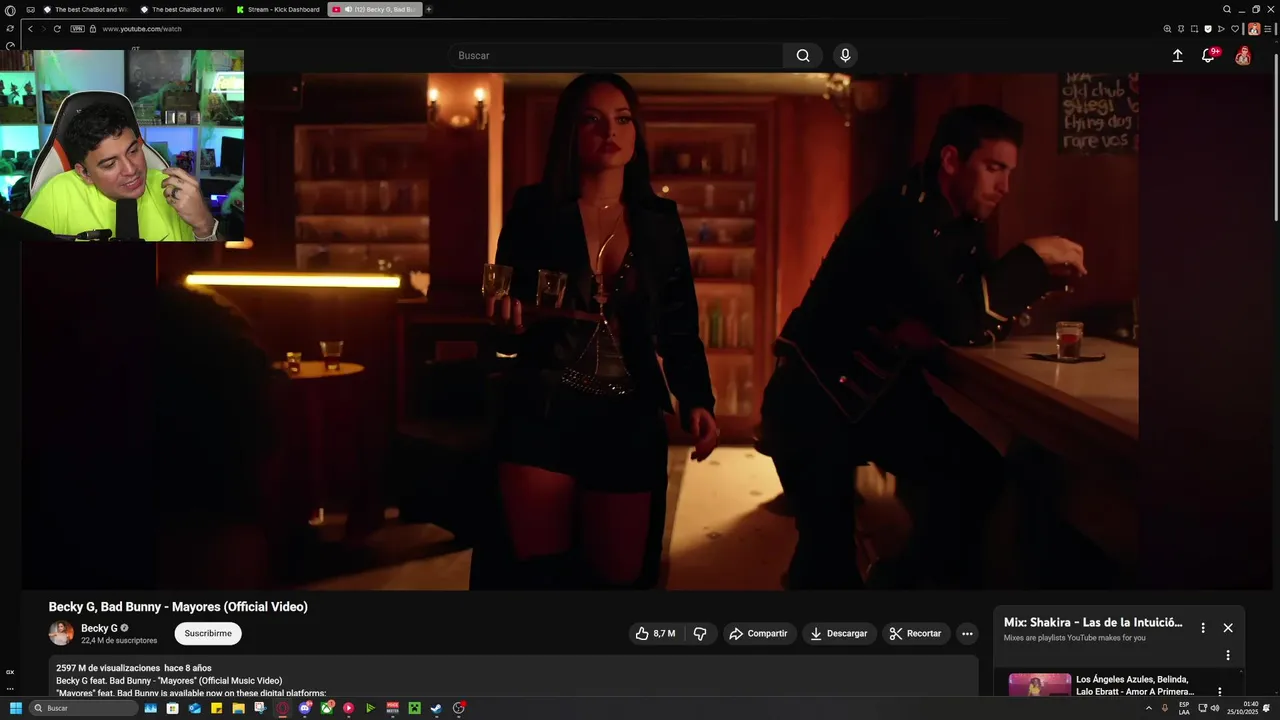
Task: Click the youtube.com address bar URL
Action: 142,29
